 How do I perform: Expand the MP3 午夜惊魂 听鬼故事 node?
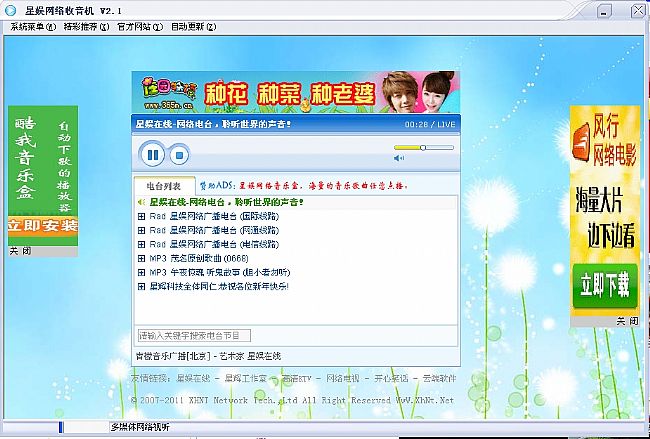pos(141,272)
